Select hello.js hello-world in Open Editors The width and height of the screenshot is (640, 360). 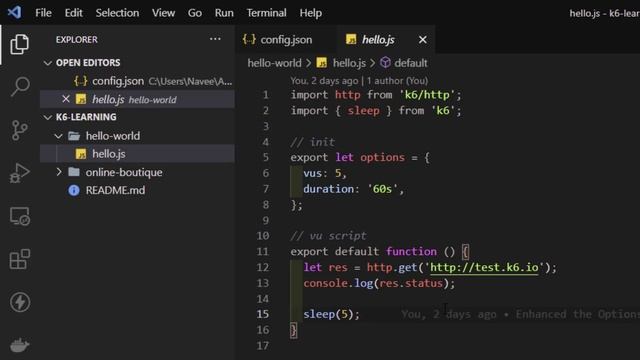pos(138,99)
